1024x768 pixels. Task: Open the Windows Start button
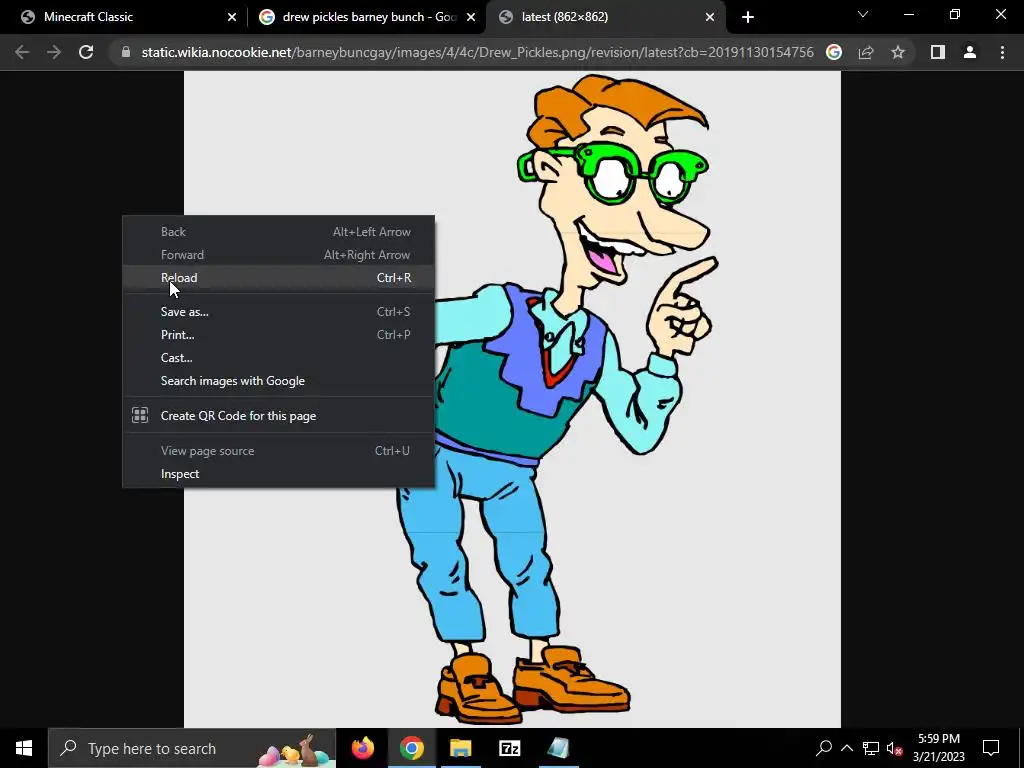coord(24,748)
